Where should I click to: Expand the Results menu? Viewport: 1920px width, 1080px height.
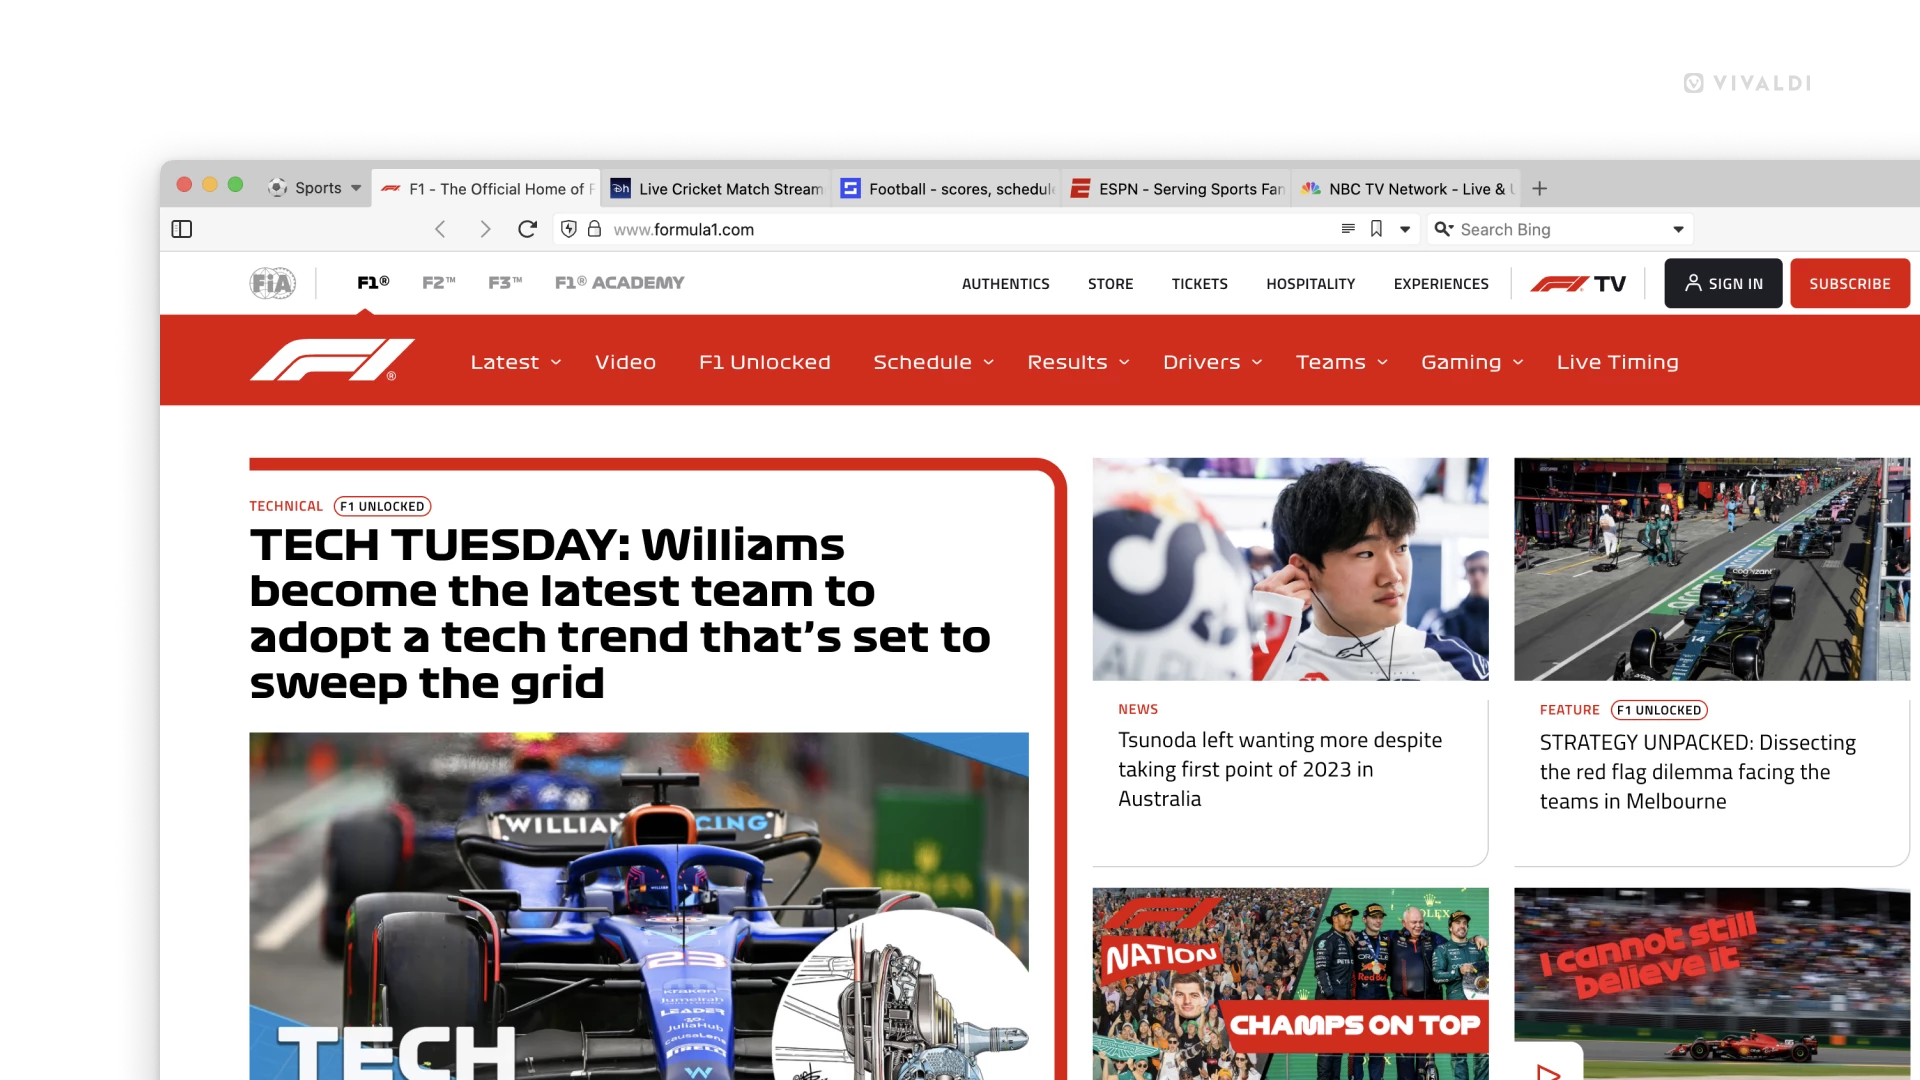point(1078,362)
